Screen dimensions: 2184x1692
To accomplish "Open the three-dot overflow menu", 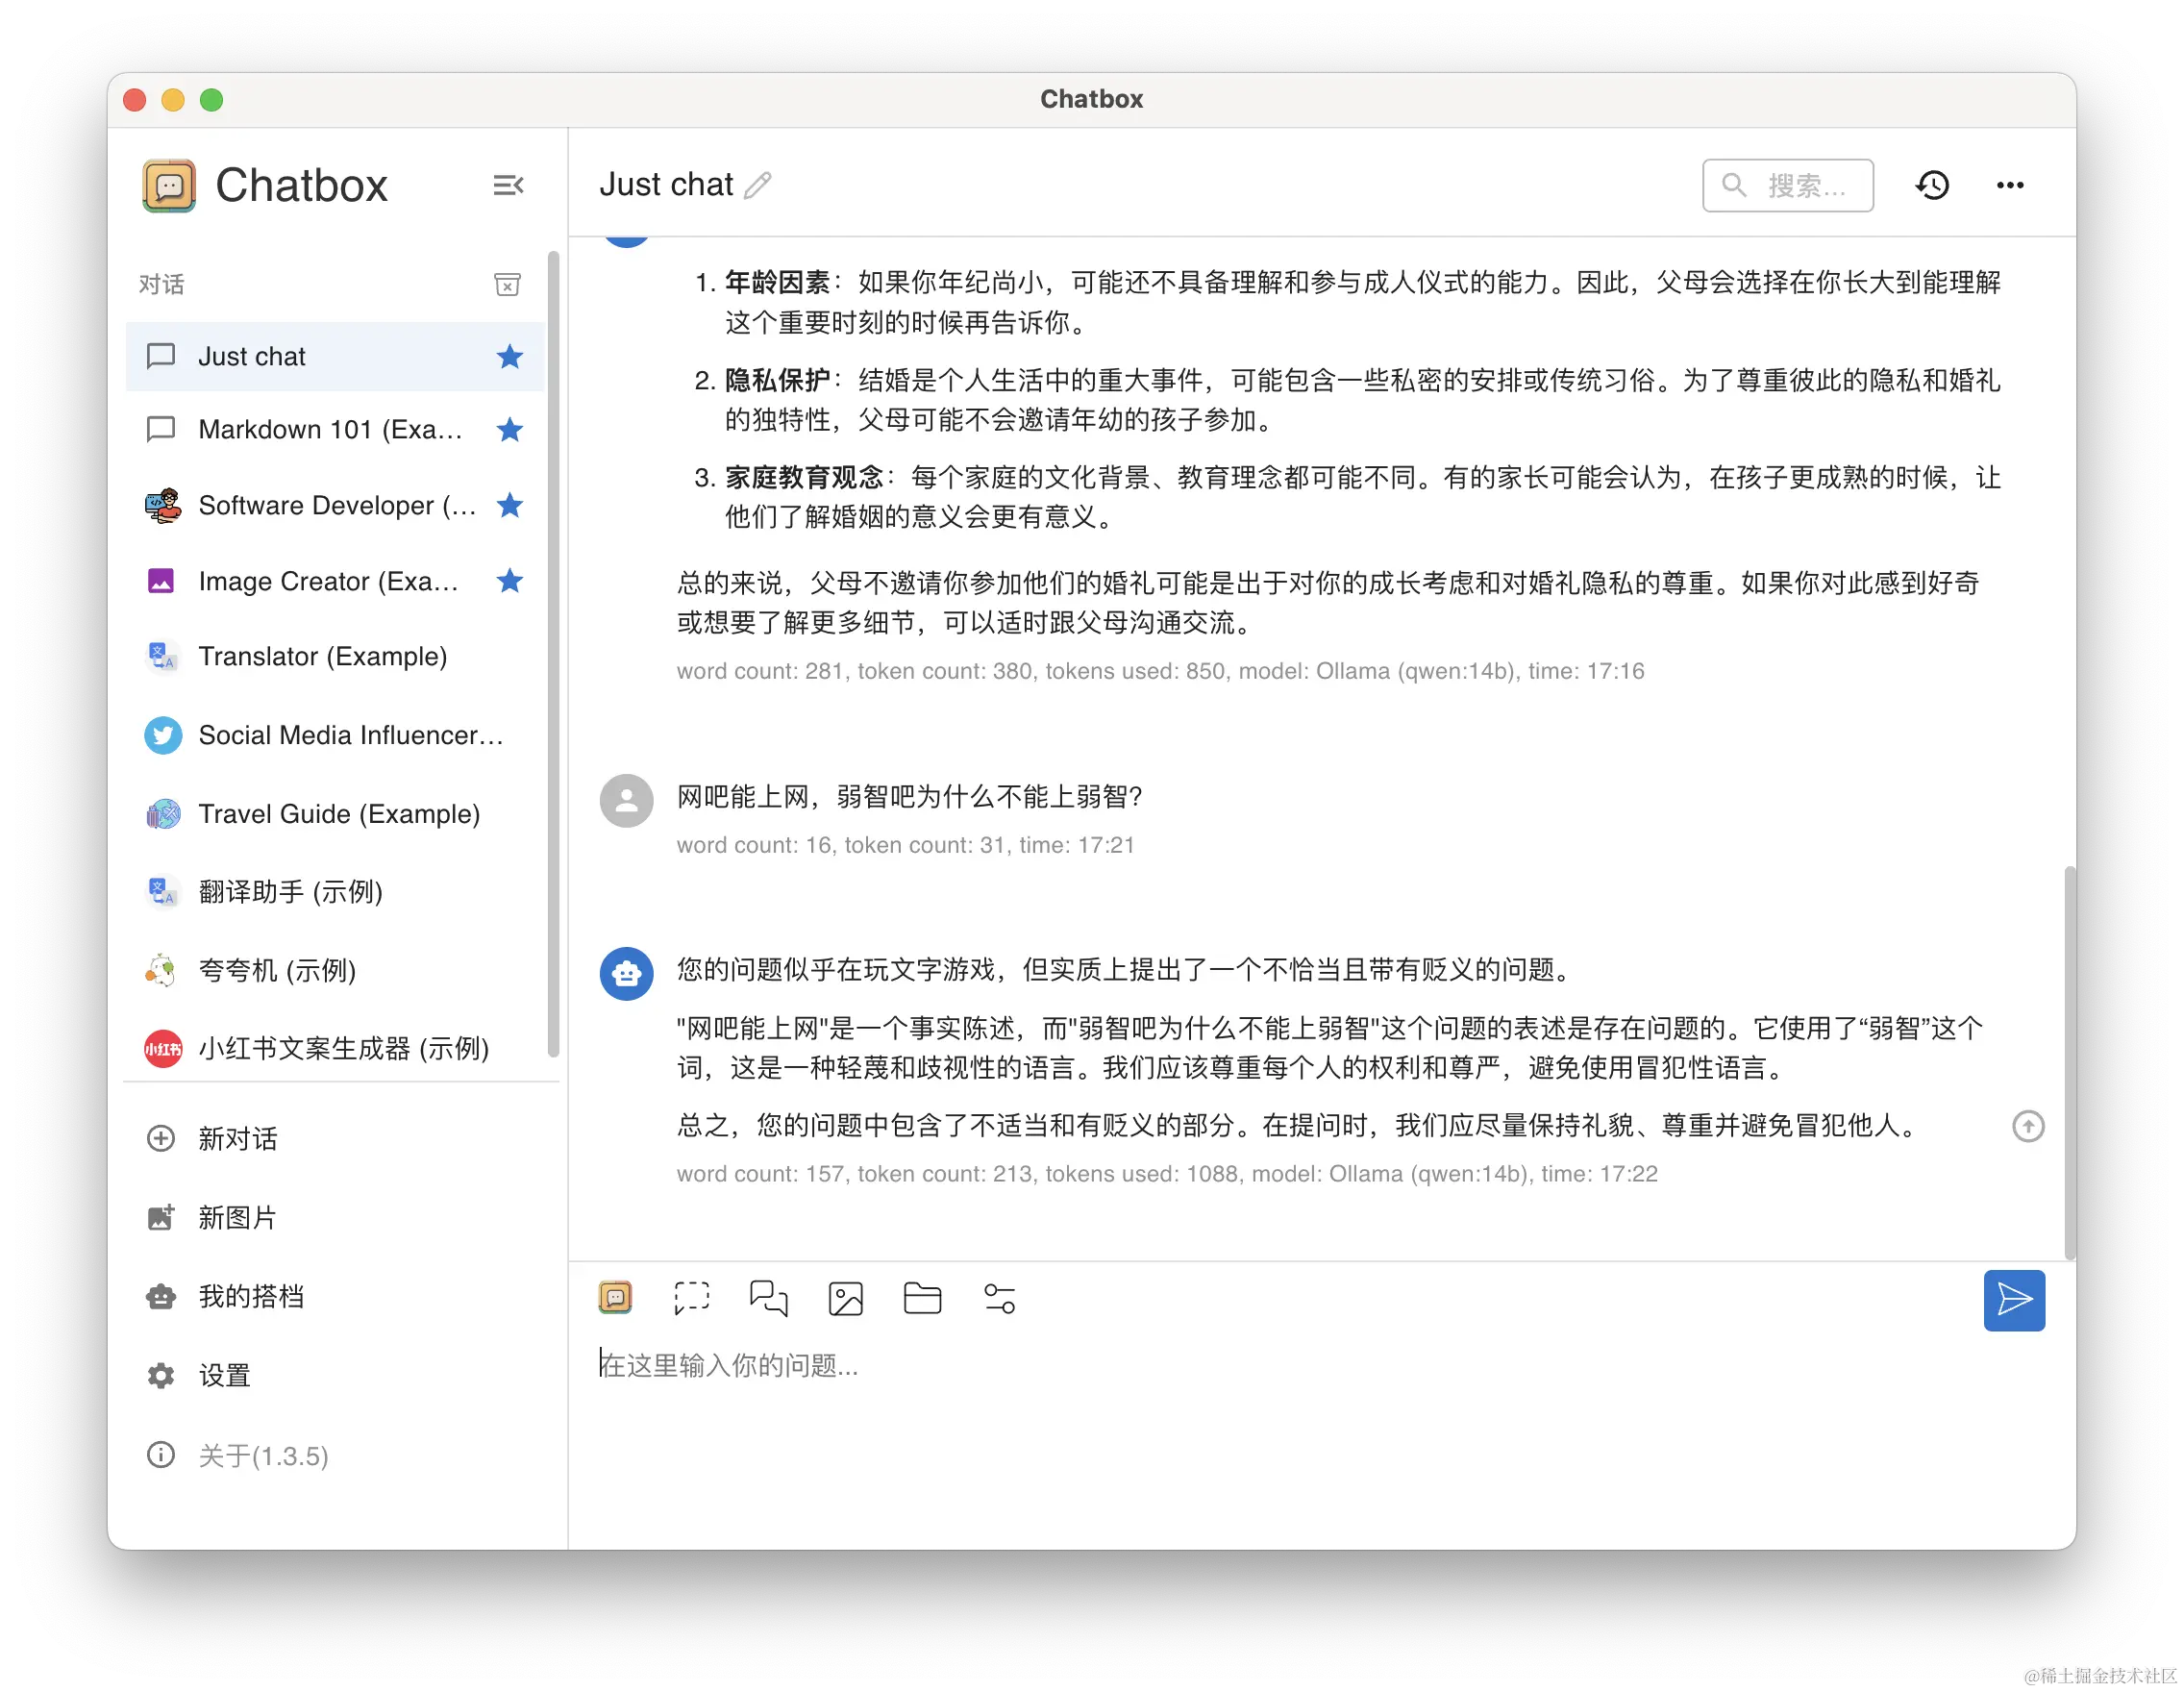I will pos(2010,184).
